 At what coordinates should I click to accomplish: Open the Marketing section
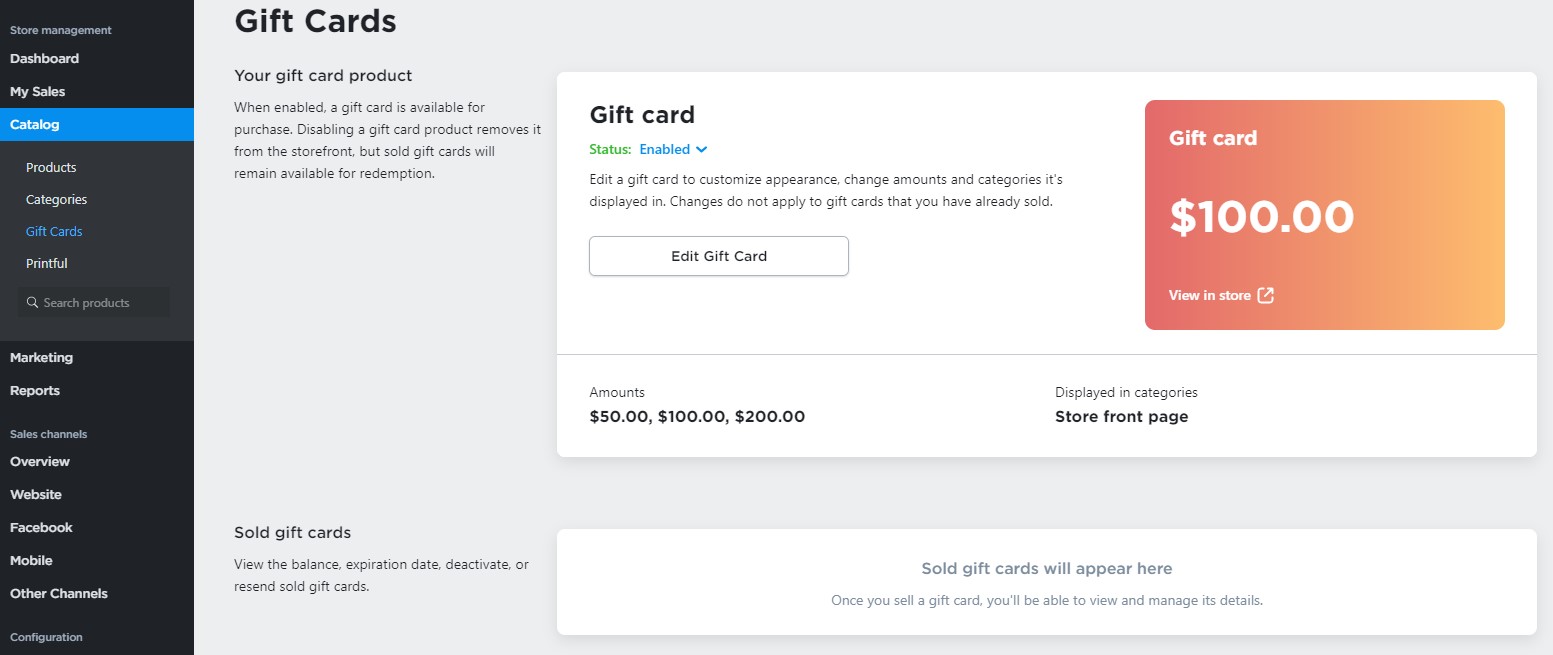[x=41, y=357]
